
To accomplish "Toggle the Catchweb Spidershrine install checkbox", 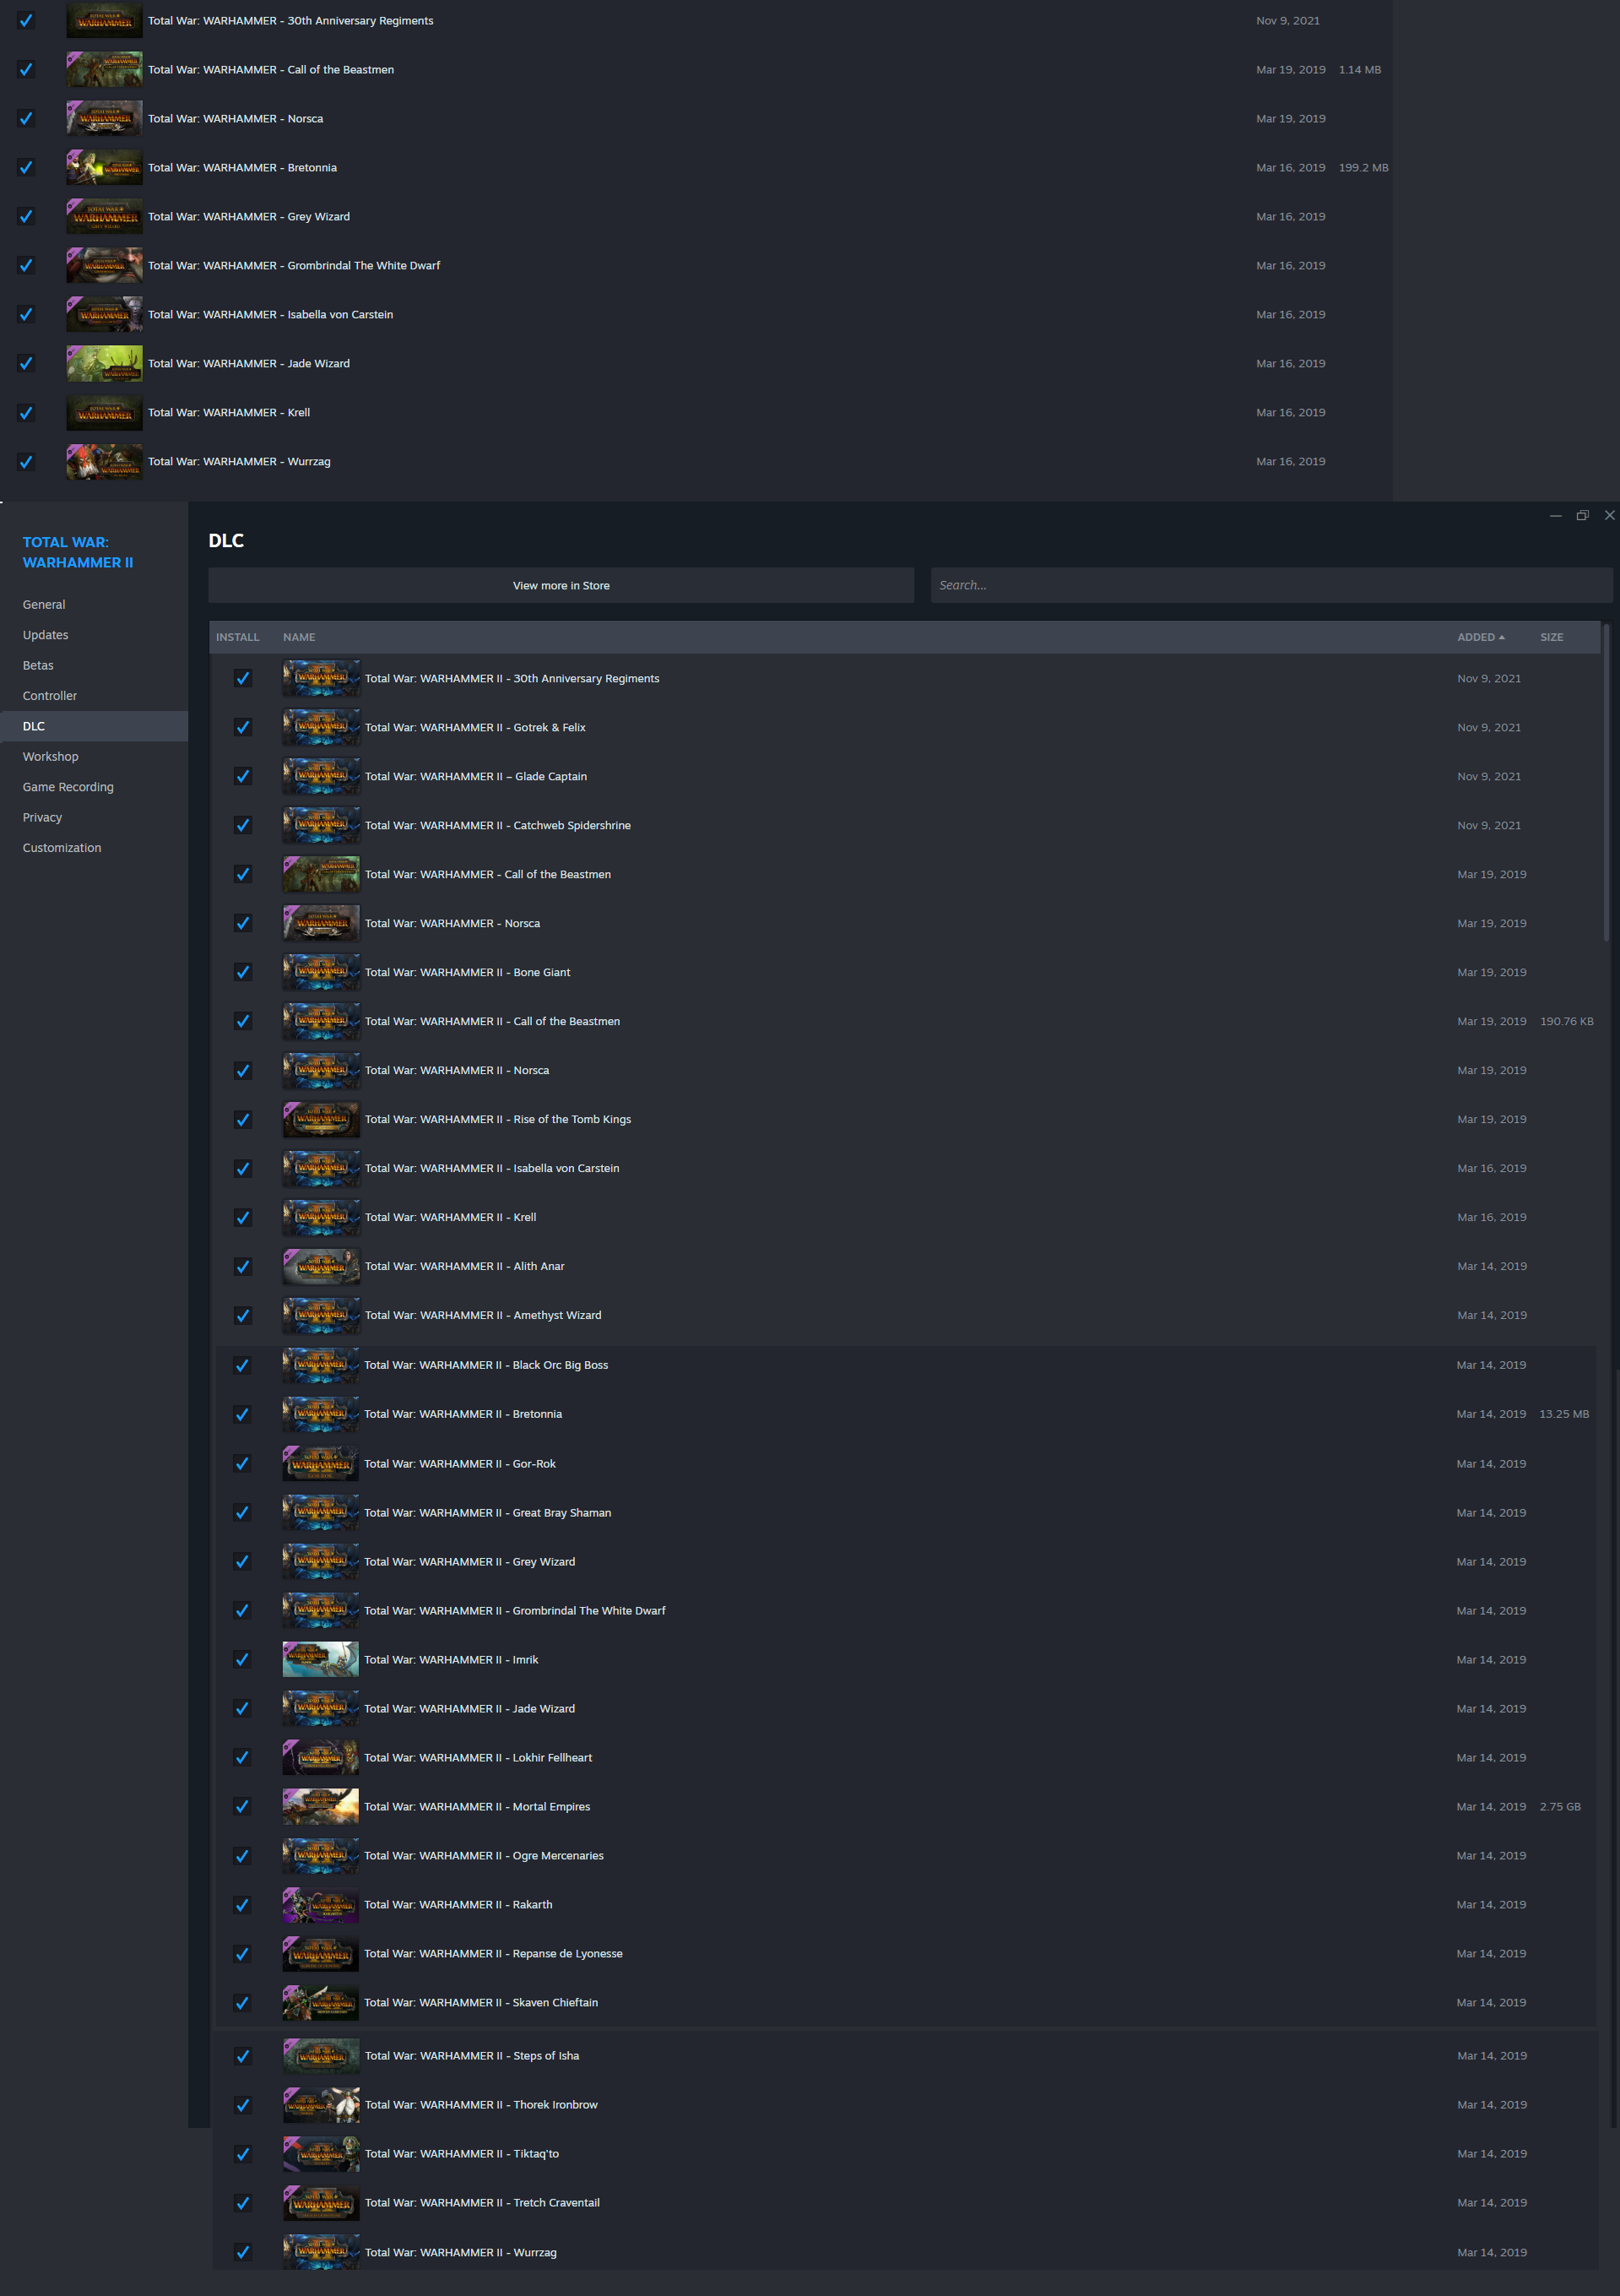I will coord(243,825).
